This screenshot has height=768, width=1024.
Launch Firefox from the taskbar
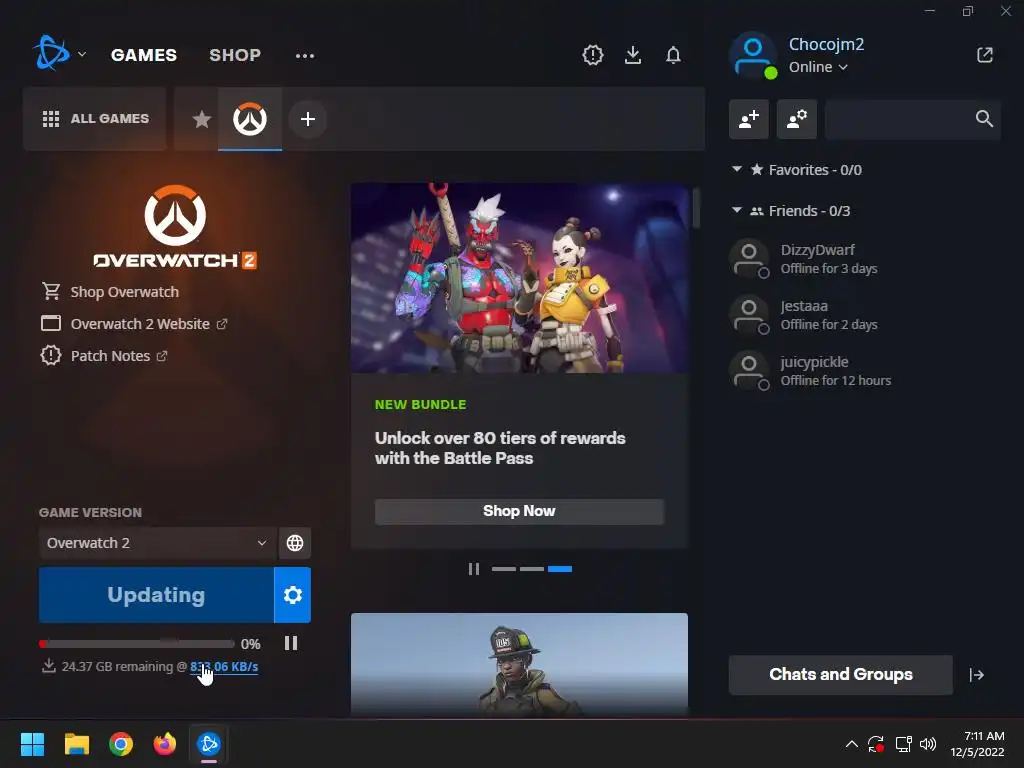tap(165, 744)
